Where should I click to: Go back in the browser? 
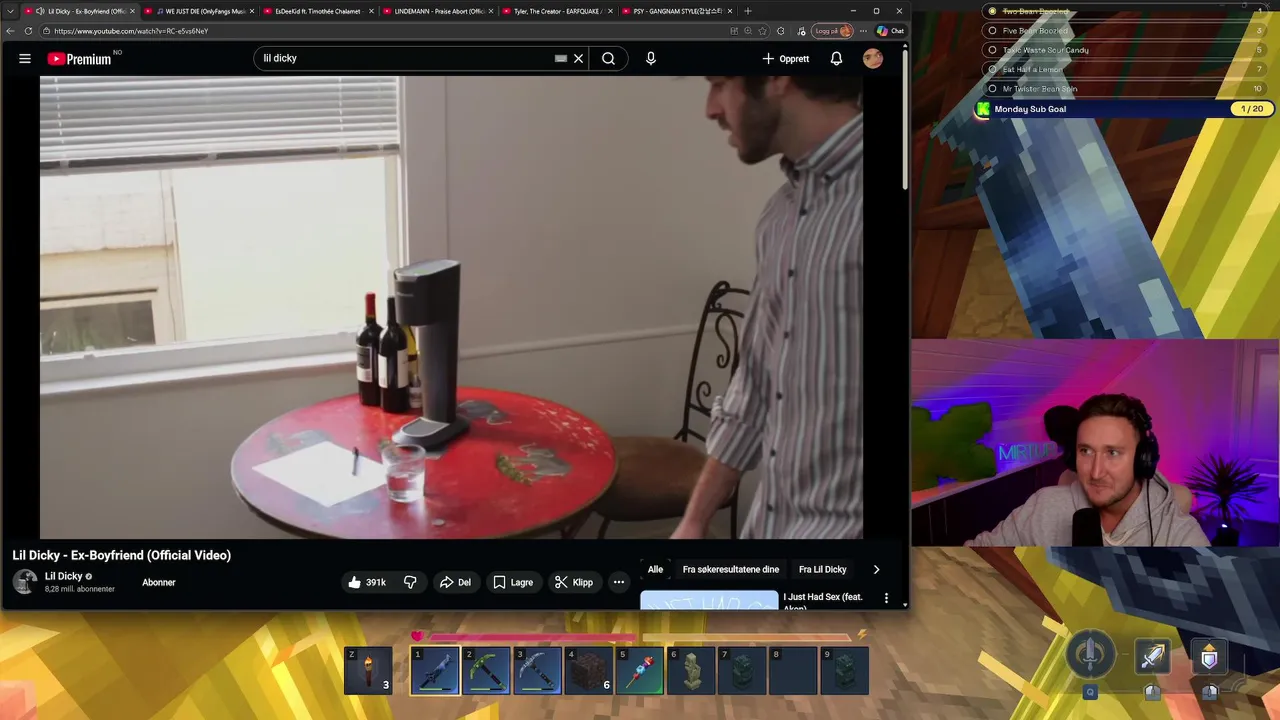10,31
